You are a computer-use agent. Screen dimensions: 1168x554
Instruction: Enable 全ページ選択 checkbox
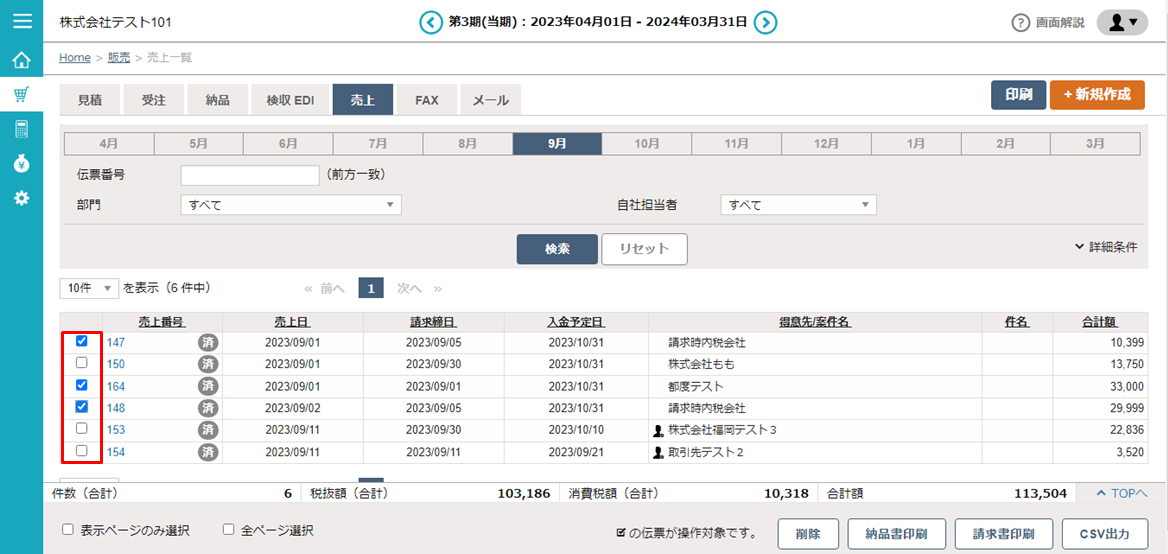coord(228,530)
